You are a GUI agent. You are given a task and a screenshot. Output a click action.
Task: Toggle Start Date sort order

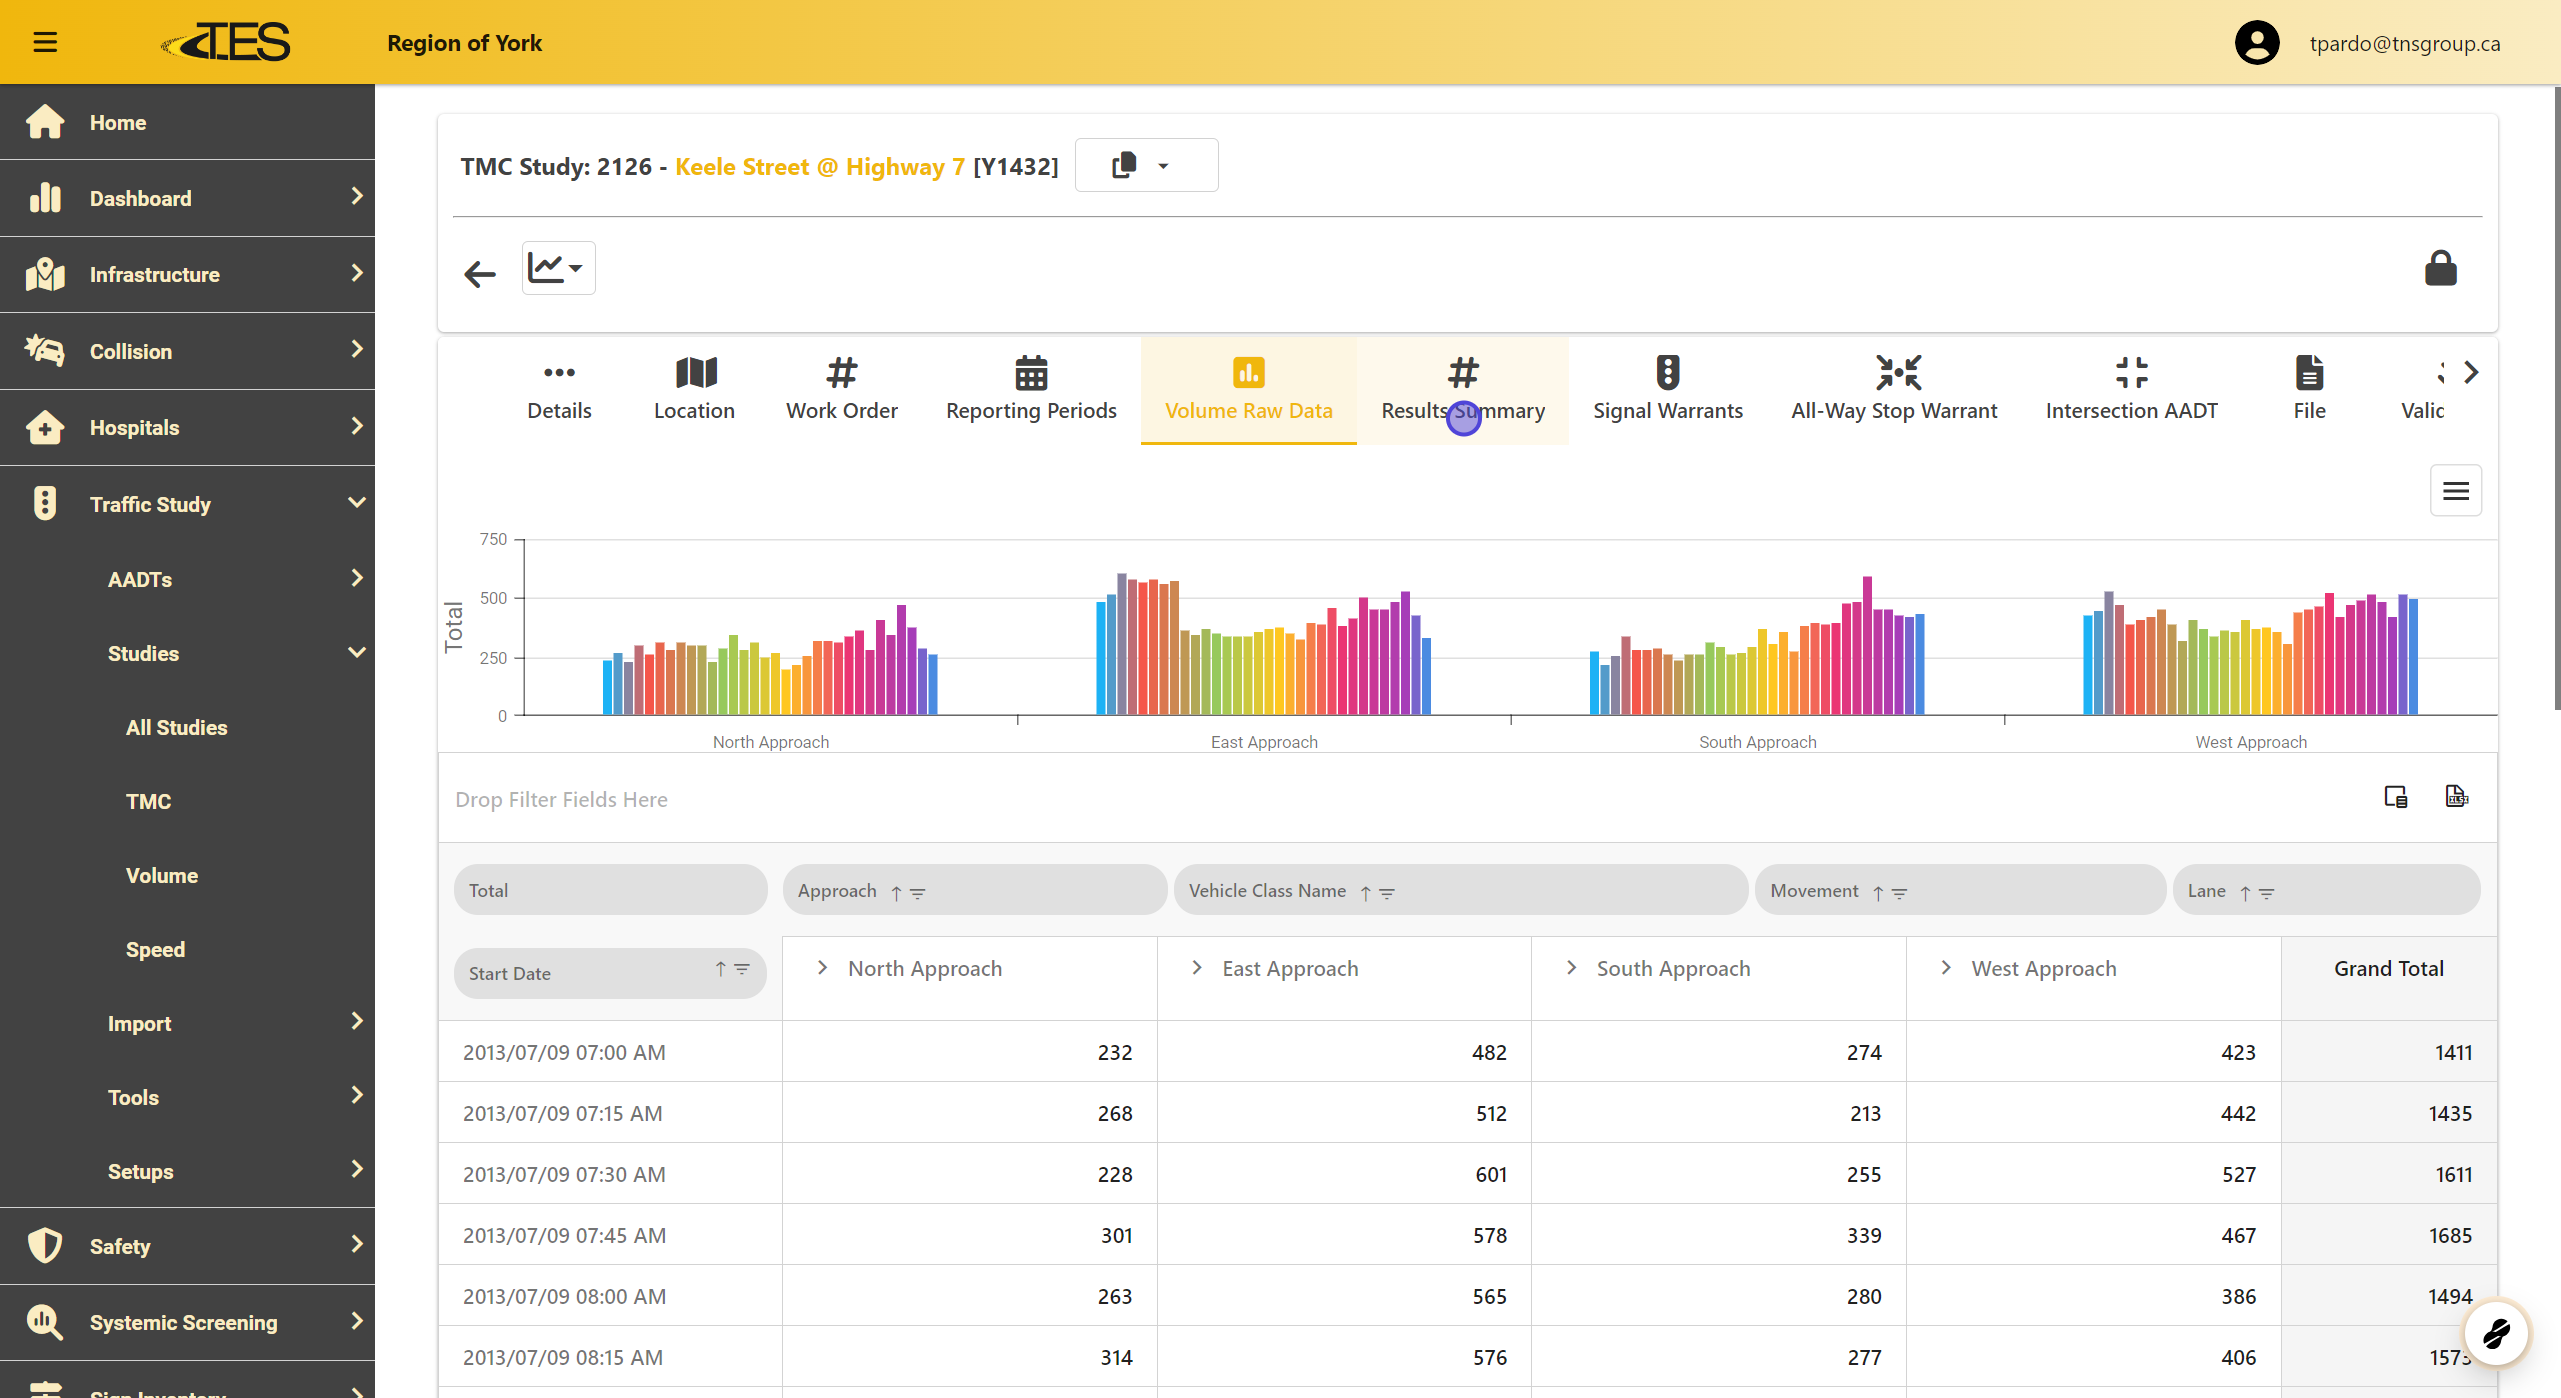click(x=720, y=969)
